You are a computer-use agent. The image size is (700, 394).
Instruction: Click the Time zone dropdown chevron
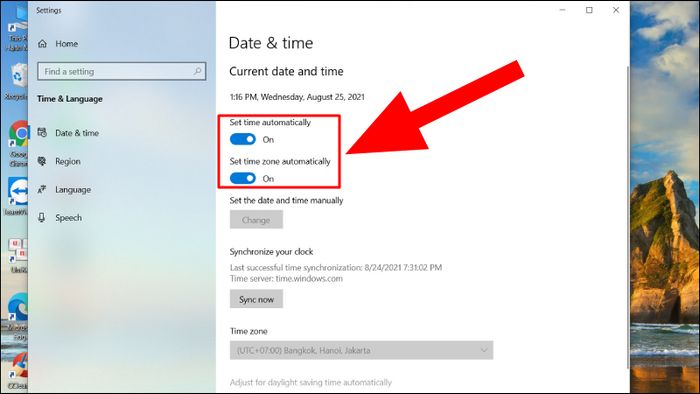[484, 350]
